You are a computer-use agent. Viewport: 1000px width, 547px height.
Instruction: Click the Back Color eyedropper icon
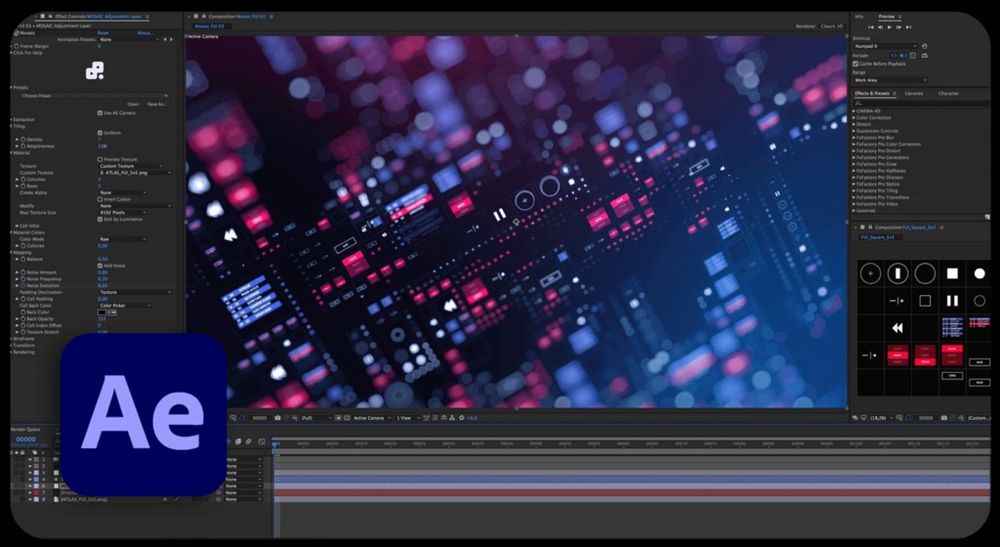click(x=113, y=312)
